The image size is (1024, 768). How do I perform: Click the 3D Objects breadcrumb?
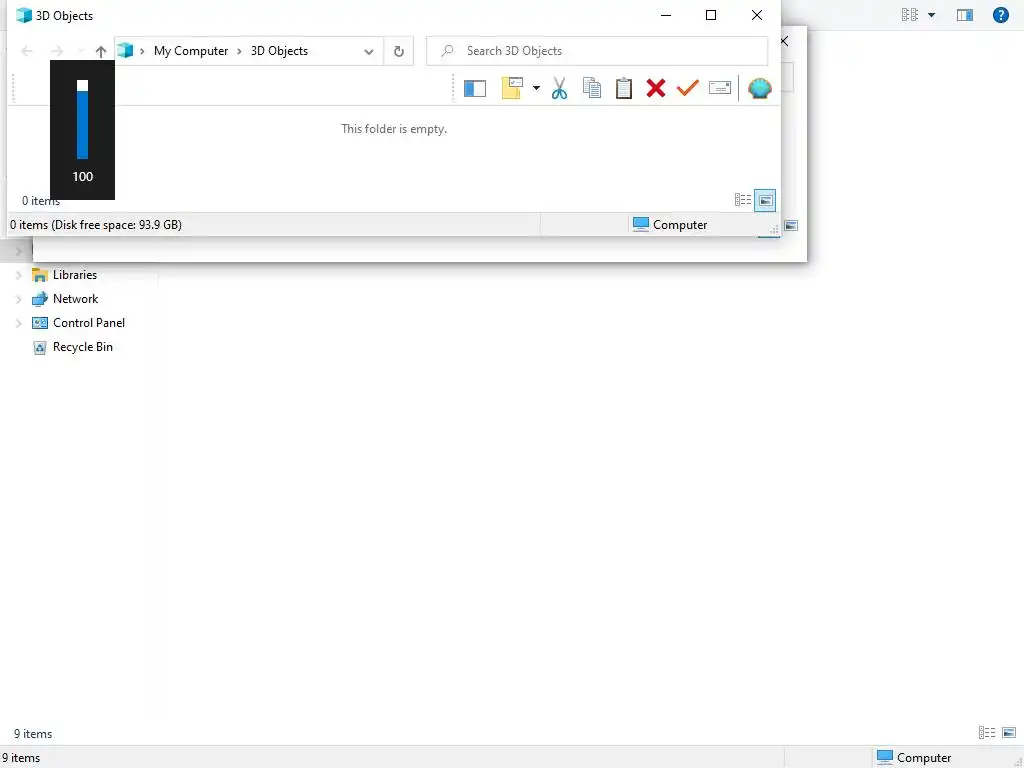coord(280,51)
